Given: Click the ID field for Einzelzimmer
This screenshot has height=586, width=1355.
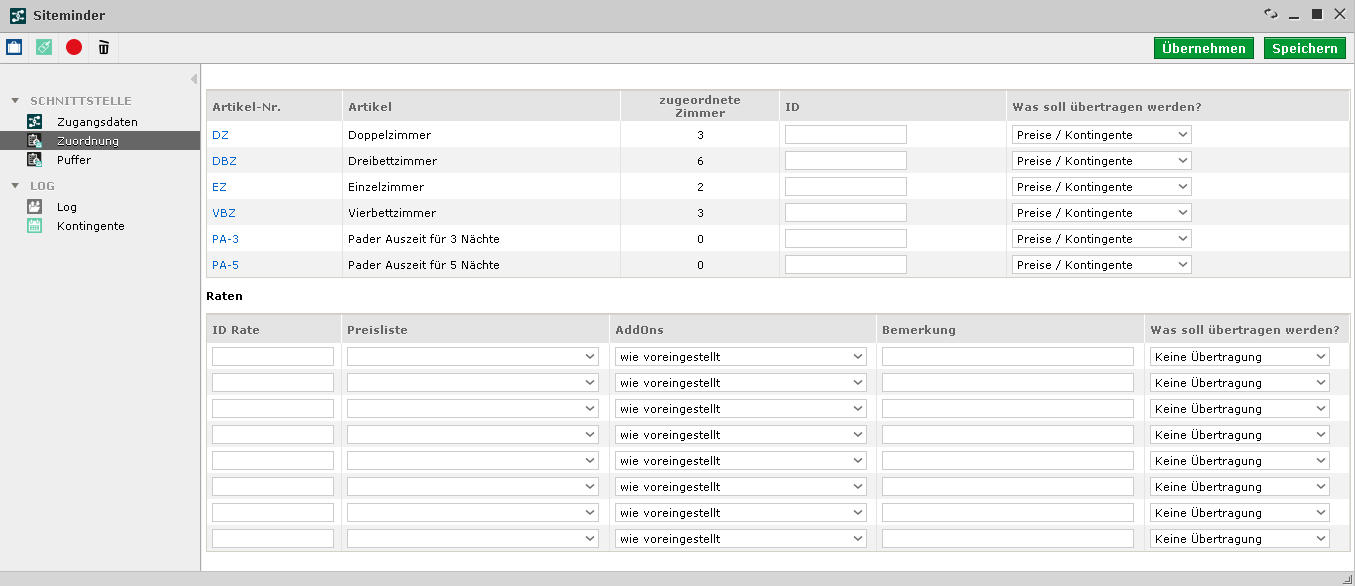Looking at the screenshot, I should pos(846,187).
